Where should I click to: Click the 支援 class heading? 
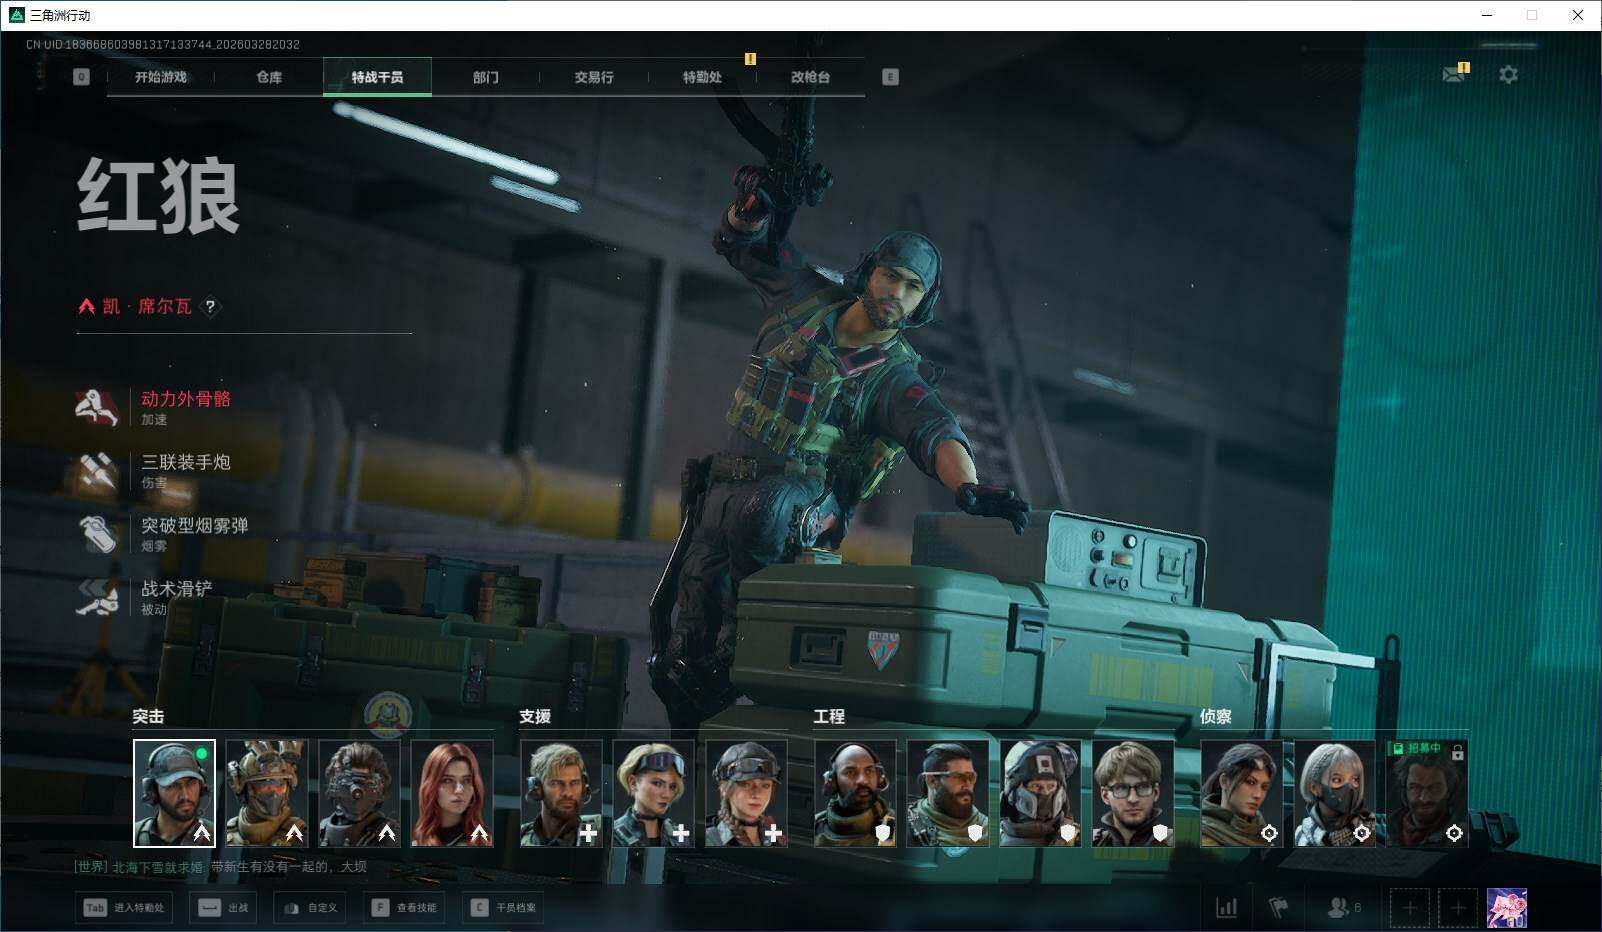(x=535, y=716)
